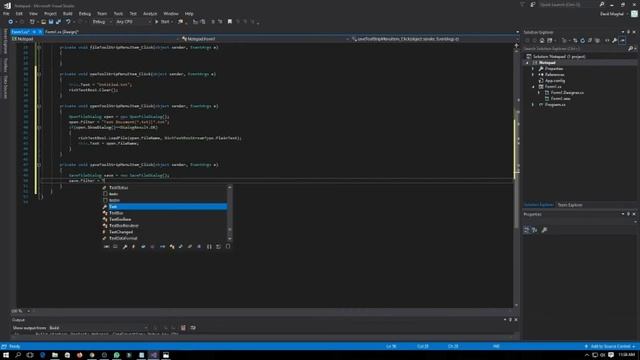Toggle the IntelliSense events lightning filter
This screenshot has width=640, height=360.
133,247
